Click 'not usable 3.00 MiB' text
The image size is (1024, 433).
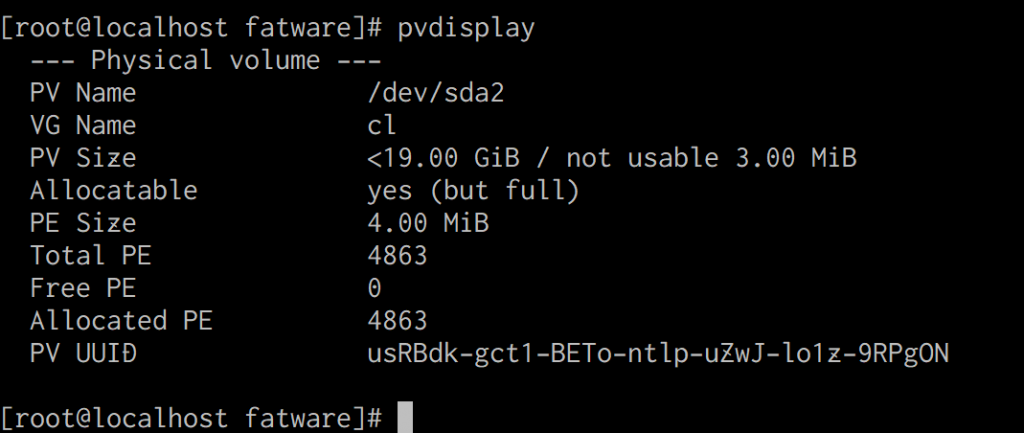pyautogui.click(x=711, y=158)
